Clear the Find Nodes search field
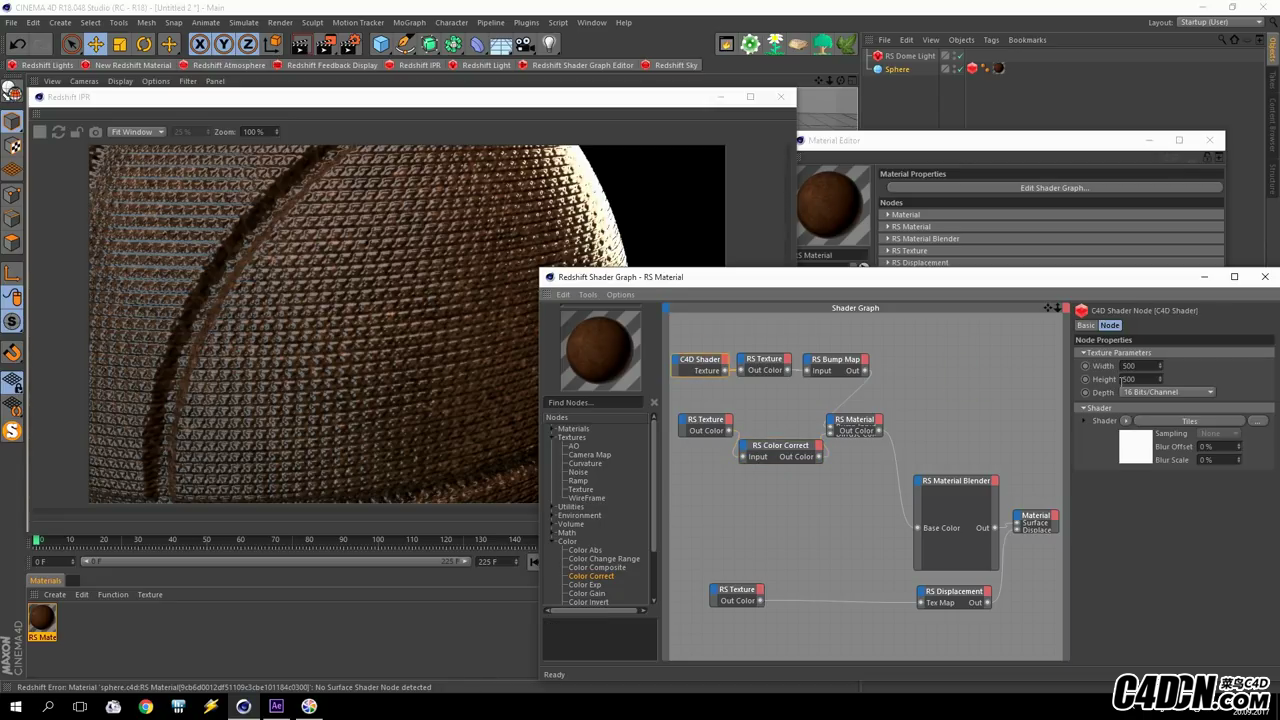The height and width of the screenshot is (720, 1280). click(x=654, y=402)
